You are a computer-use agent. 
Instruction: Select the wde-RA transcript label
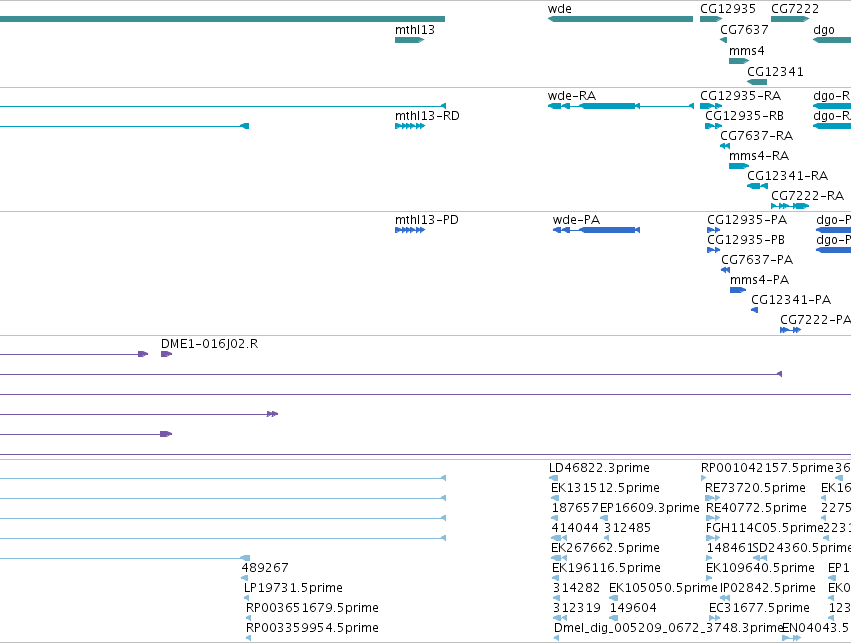[571, 96]
